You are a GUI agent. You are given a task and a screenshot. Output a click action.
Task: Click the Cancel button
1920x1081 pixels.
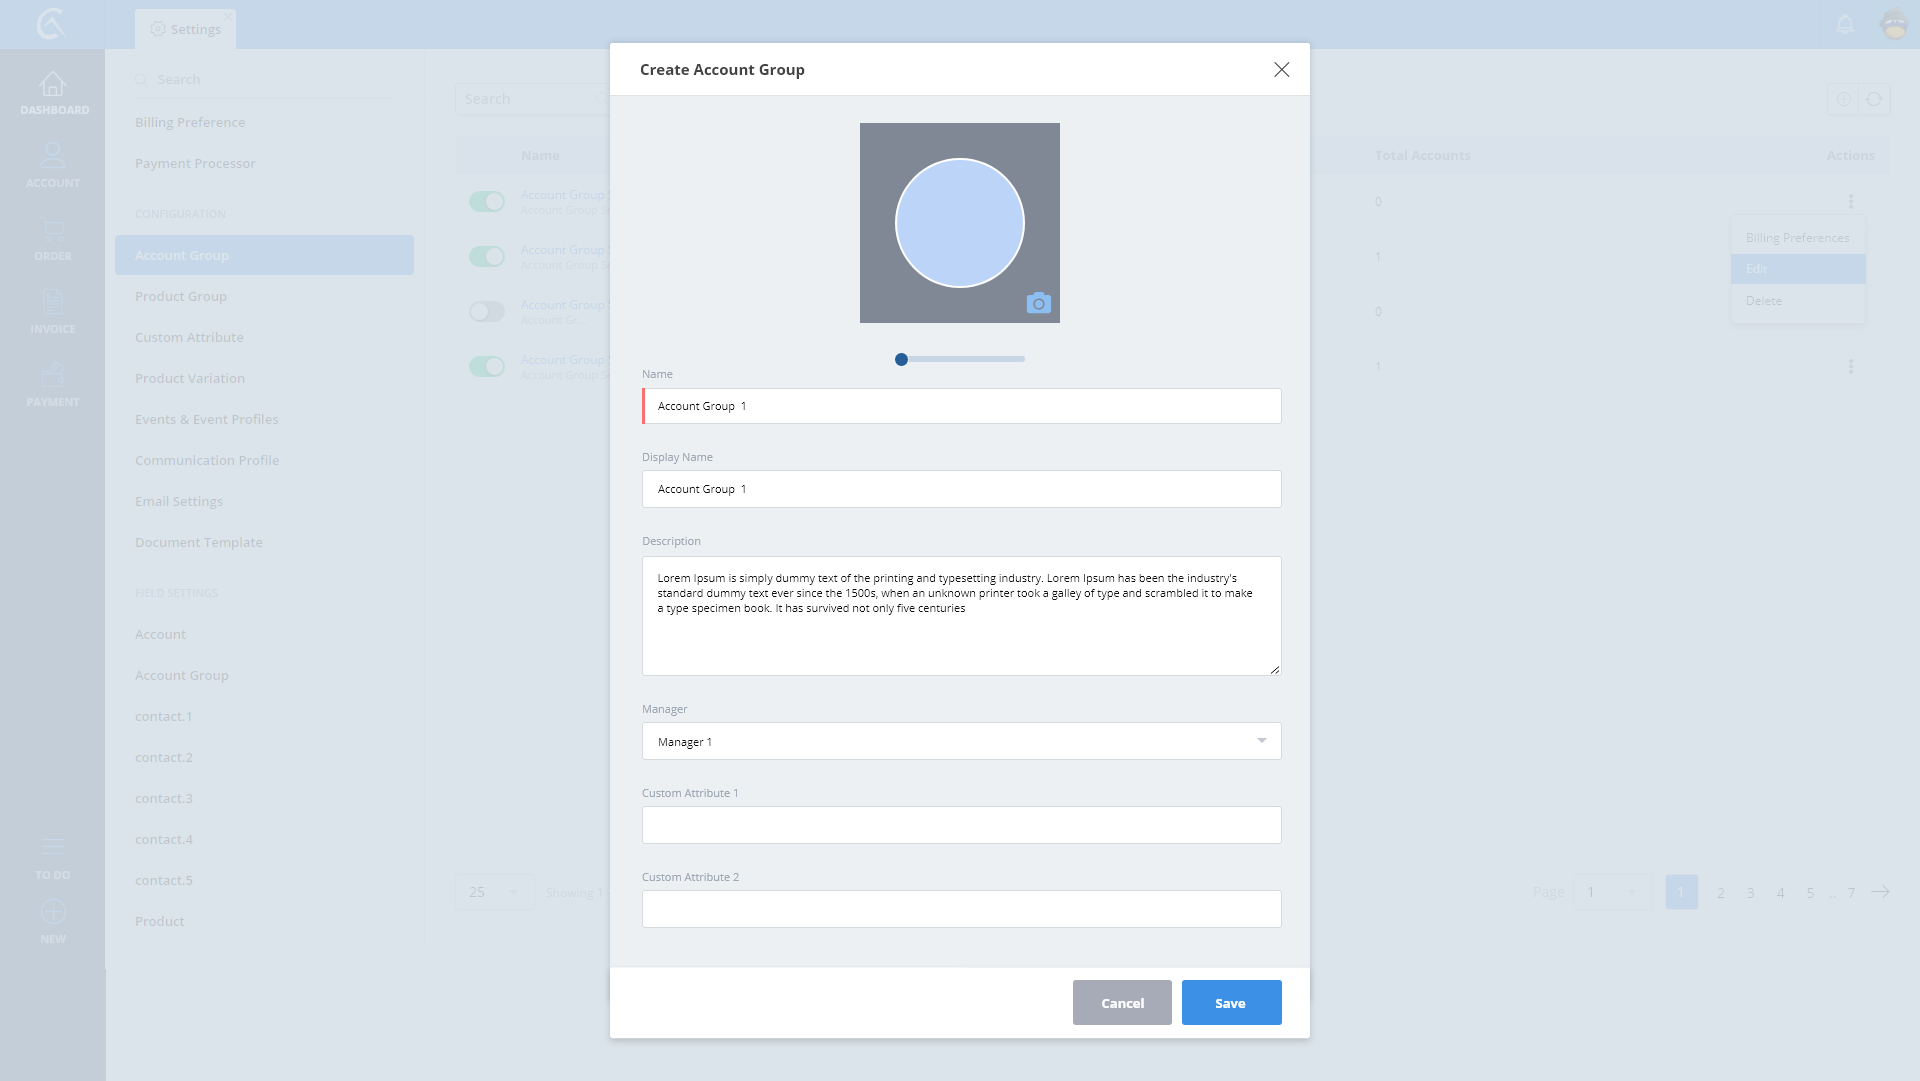(1122, 1003)
